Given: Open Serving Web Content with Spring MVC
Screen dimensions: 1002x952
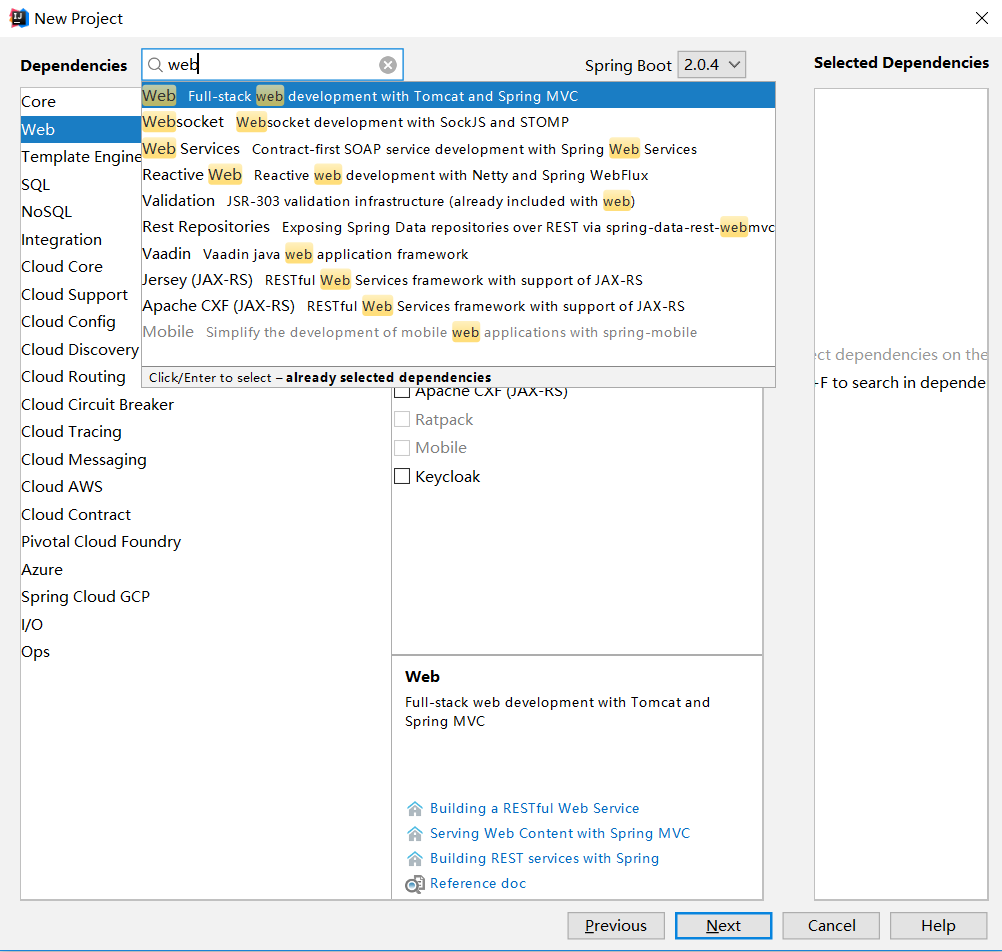Looking at the screenshot, I should (x=560, y=834).
